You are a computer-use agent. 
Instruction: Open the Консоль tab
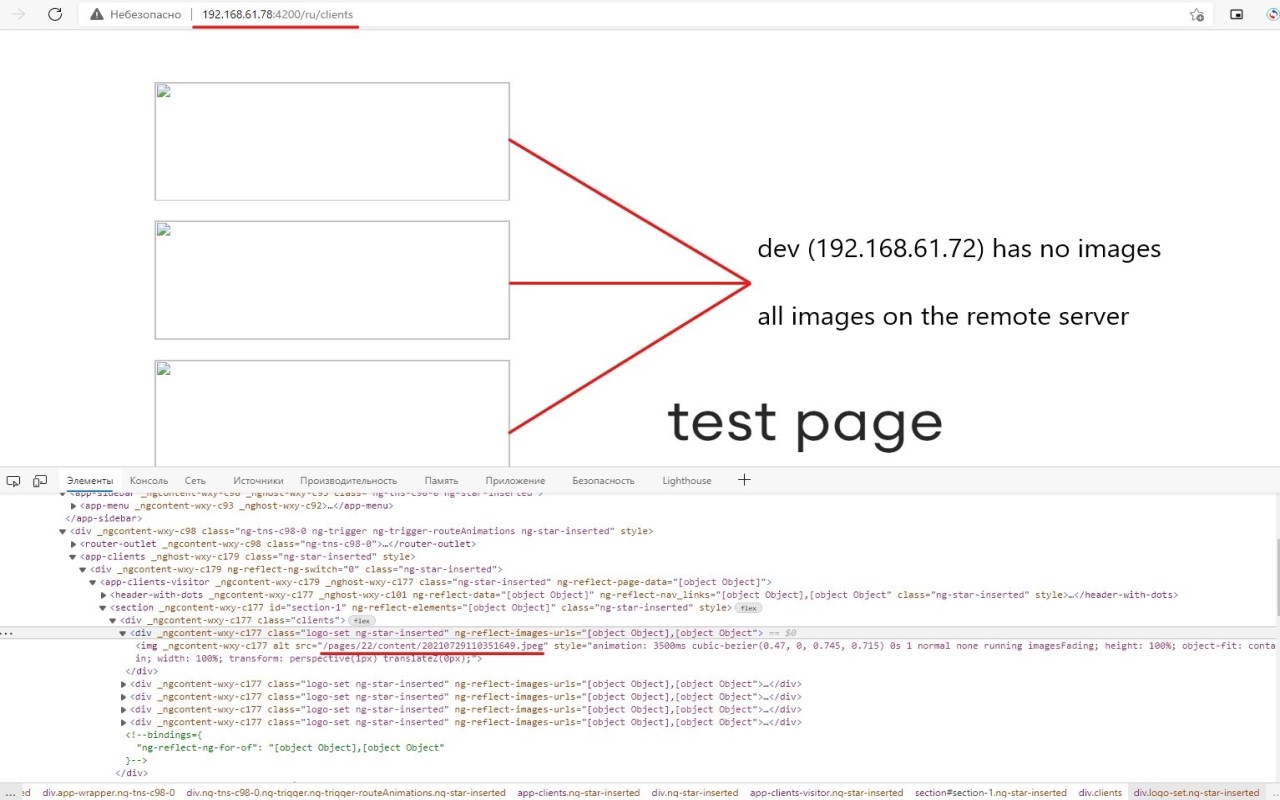coord(149,481)
